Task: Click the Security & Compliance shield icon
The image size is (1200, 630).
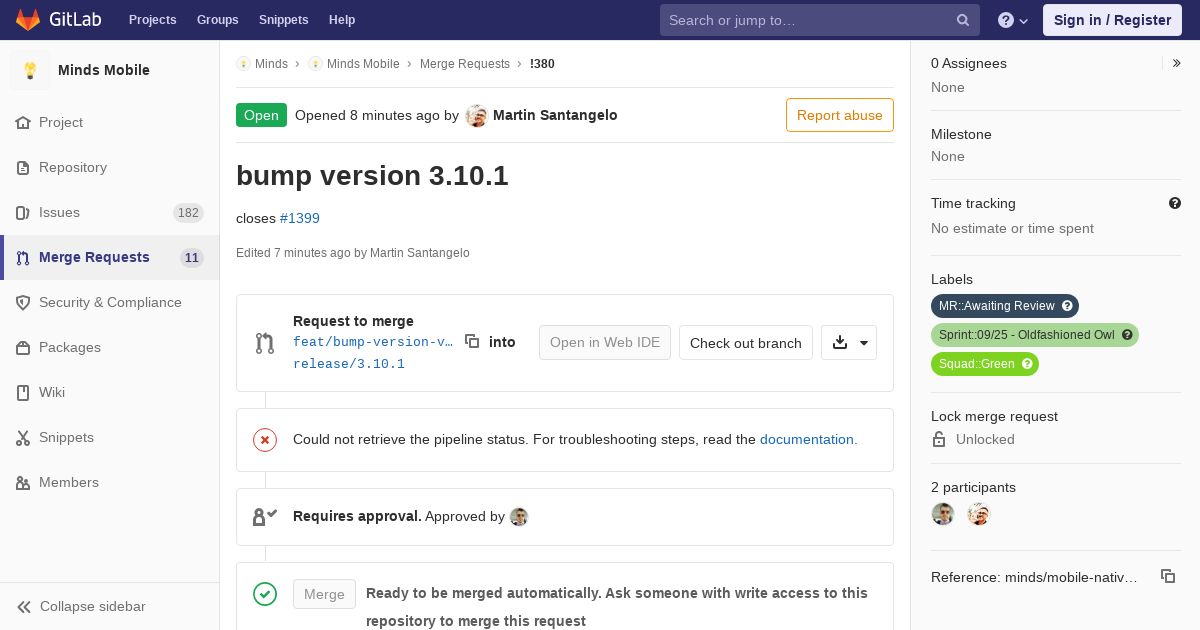Action: tap(23, 303)
